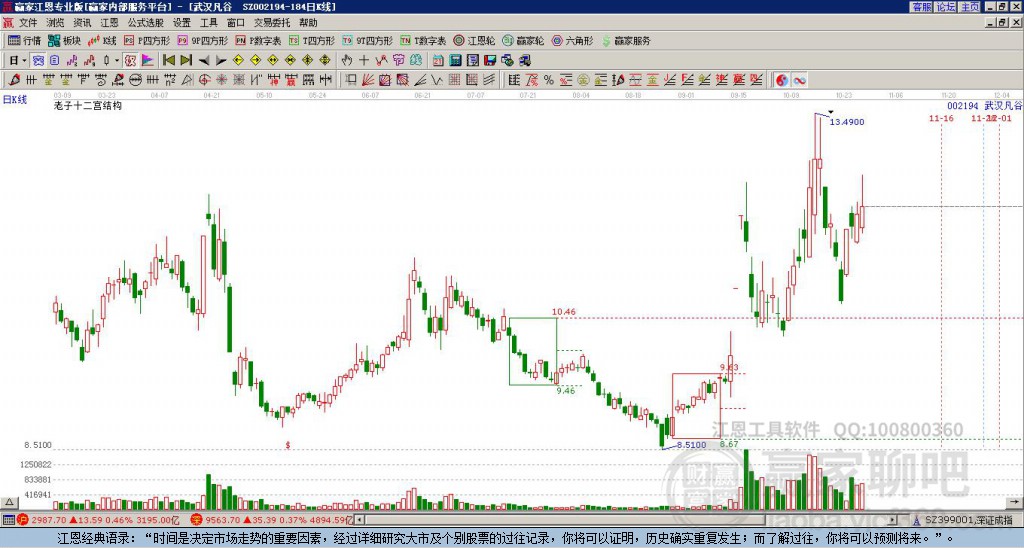Screen dimensions: 1024x548
Task: Open the P四方形 tool
Action: pyautogui.click(x=147, y=40)
